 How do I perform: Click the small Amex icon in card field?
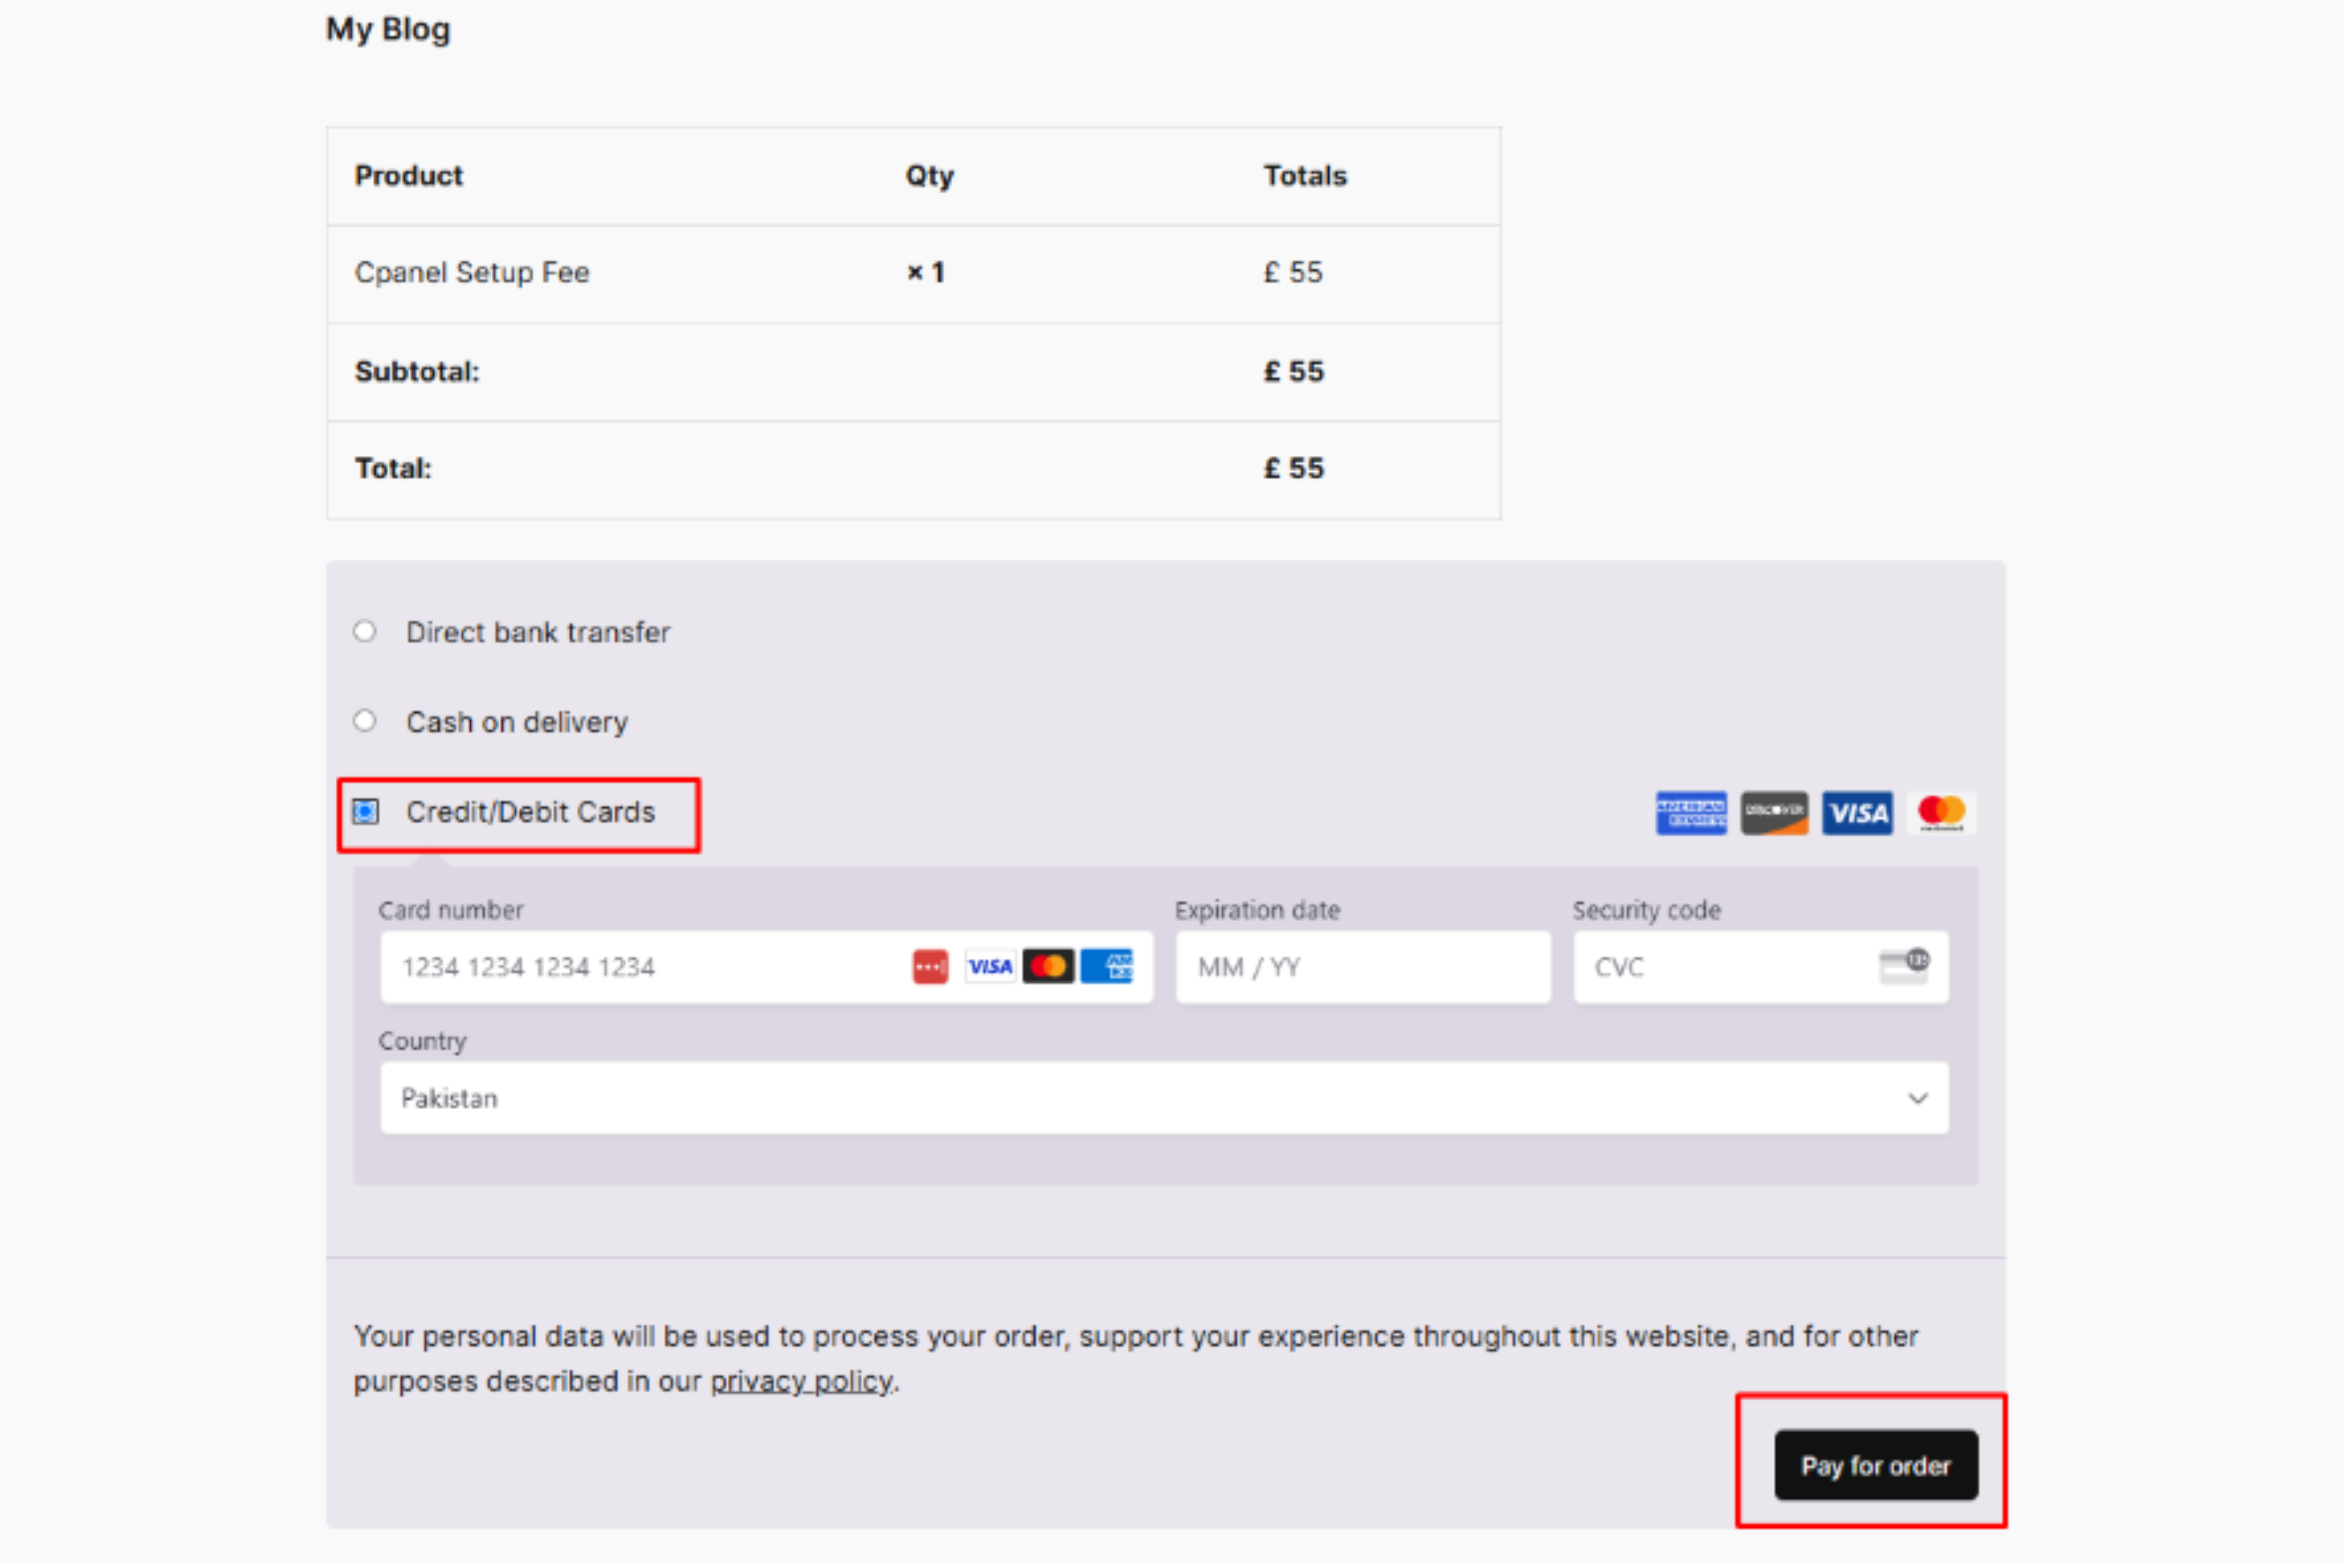tap(1107, 966)
